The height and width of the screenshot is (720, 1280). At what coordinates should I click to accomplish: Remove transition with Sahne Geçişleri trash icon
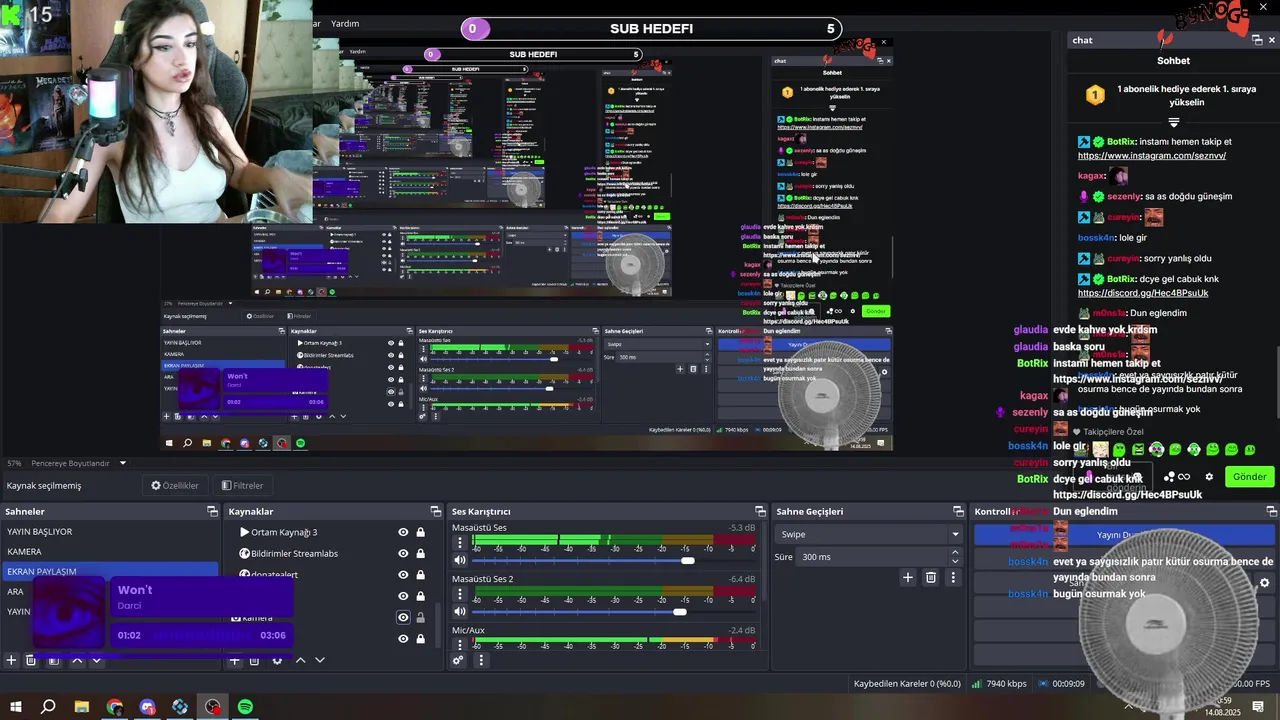[x=931, y=577]
